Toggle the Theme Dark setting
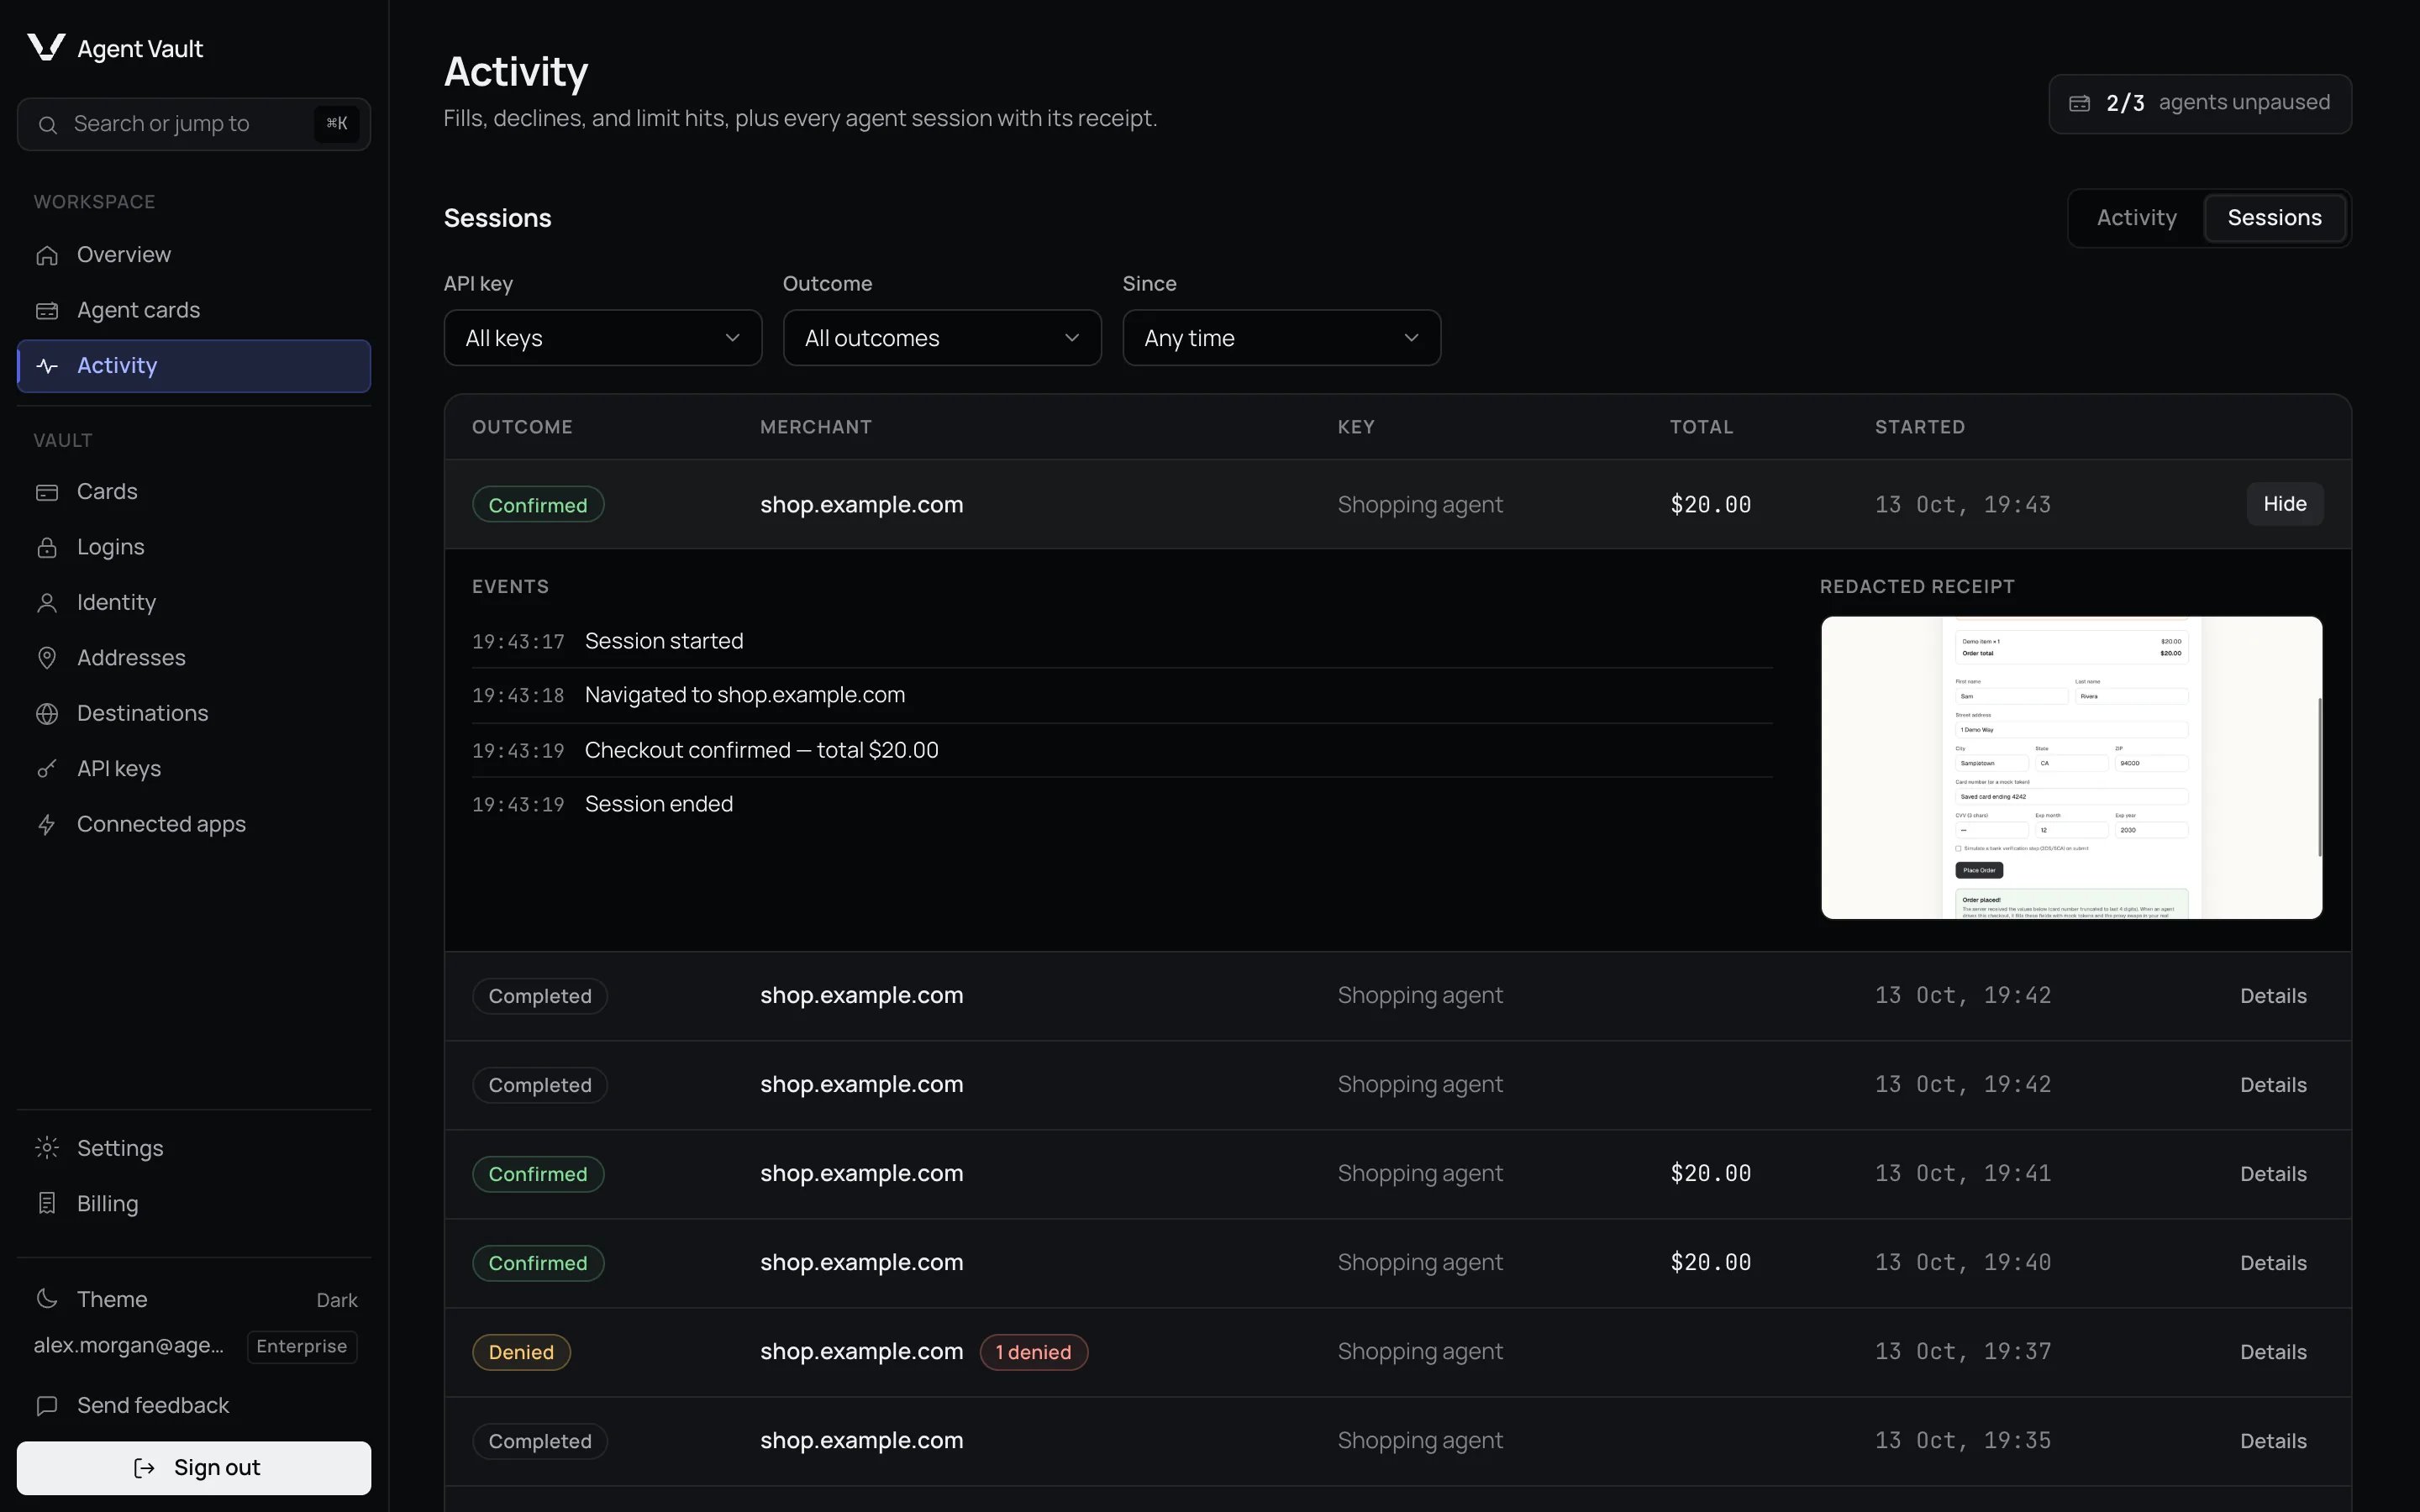 pyautogui.click(x=194, y=1299)
